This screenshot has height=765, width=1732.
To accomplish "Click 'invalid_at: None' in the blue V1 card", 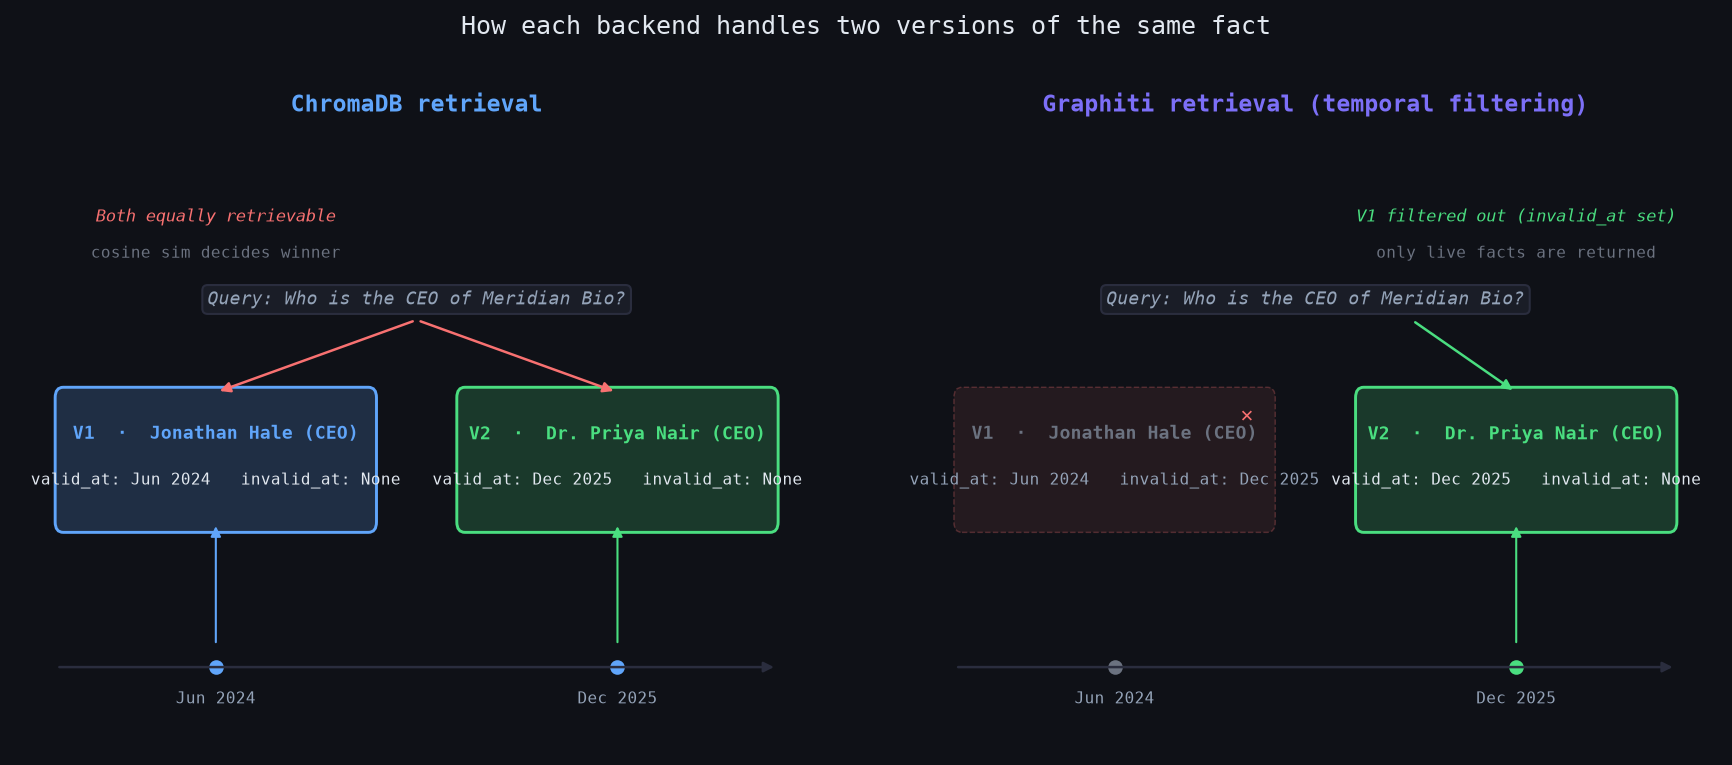I will pos(321,479).
